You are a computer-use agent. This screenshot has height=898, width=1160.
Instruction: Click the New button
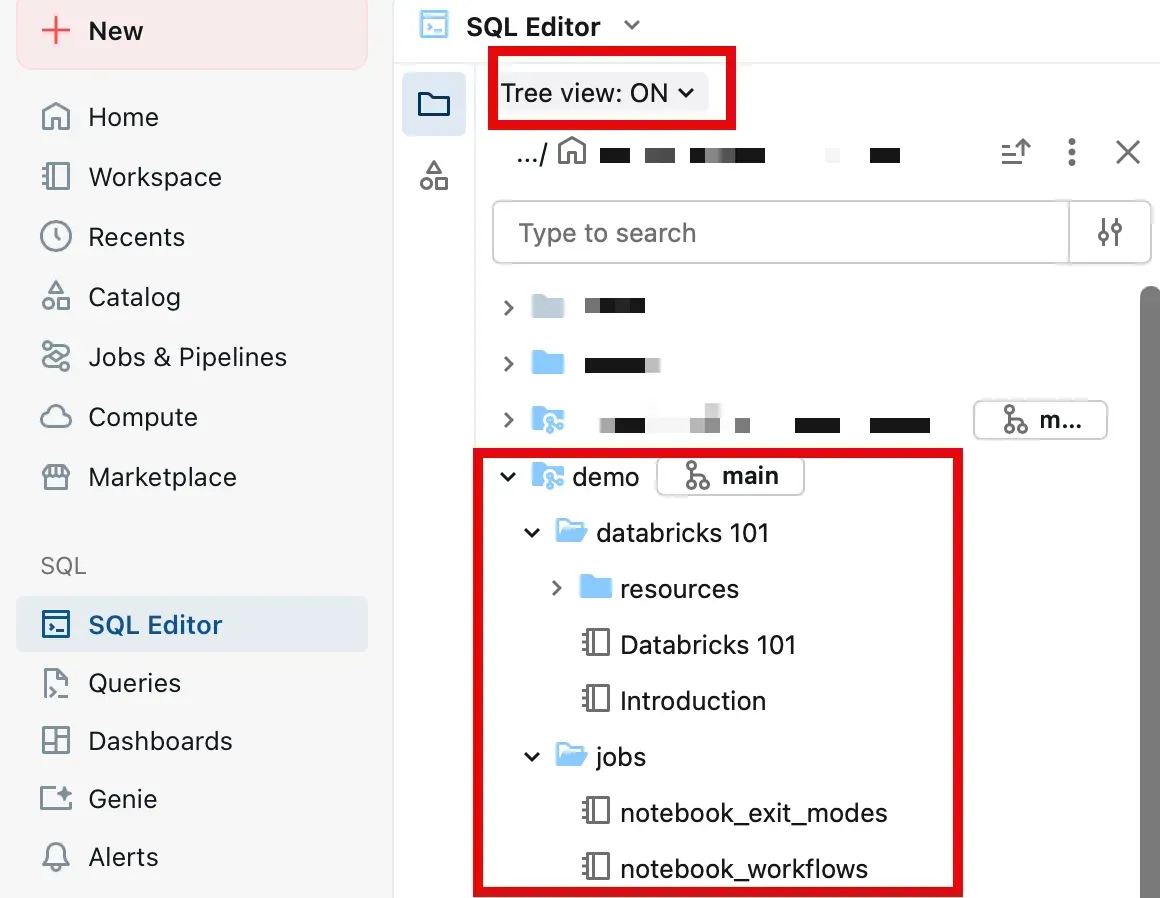click(192, 31)
